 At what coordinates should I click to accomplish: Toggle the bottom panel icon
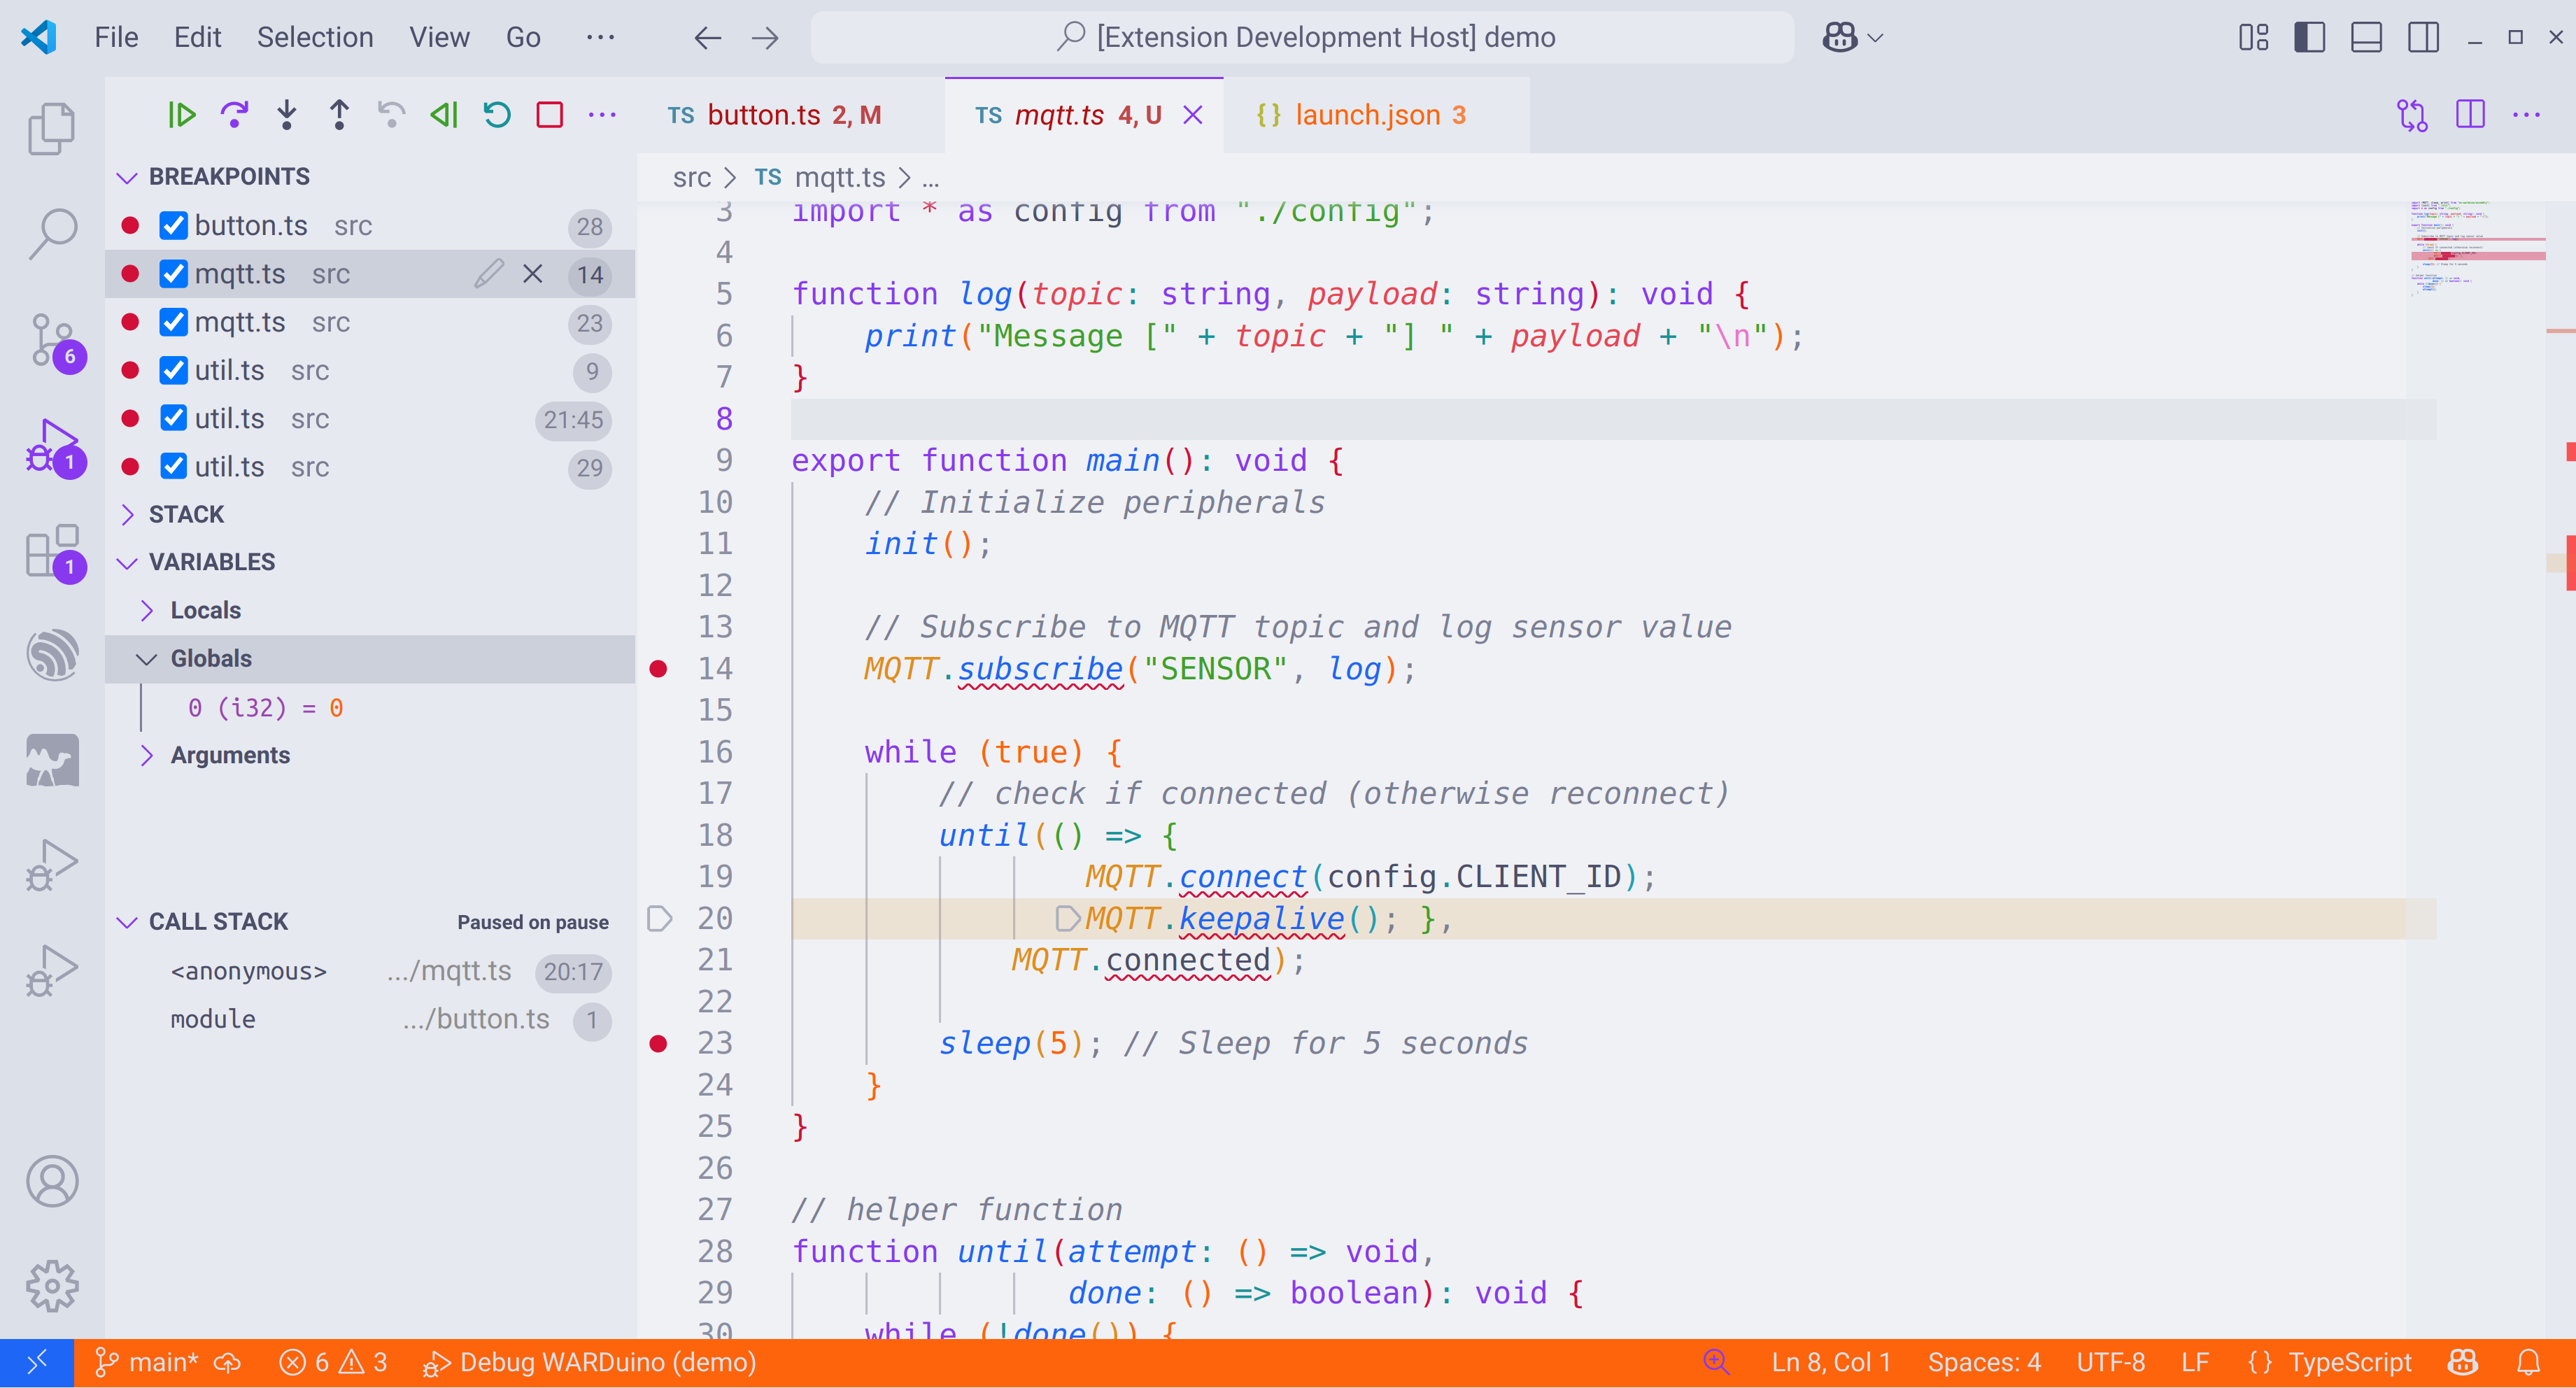pyautogui.click(x=2366, y=37)
